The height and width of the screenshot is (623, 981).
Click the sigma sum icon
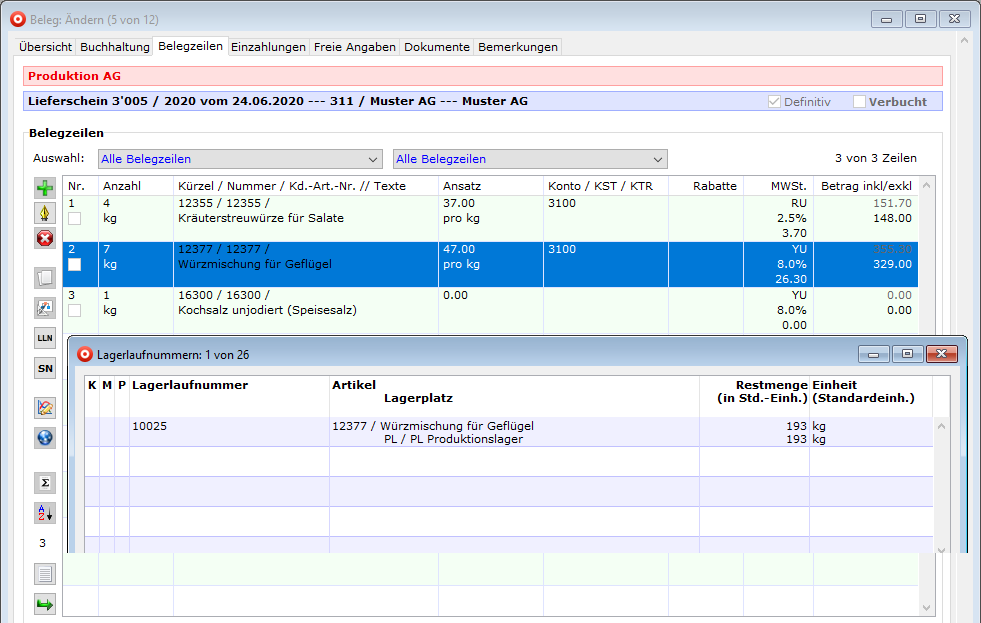[45, 483]
